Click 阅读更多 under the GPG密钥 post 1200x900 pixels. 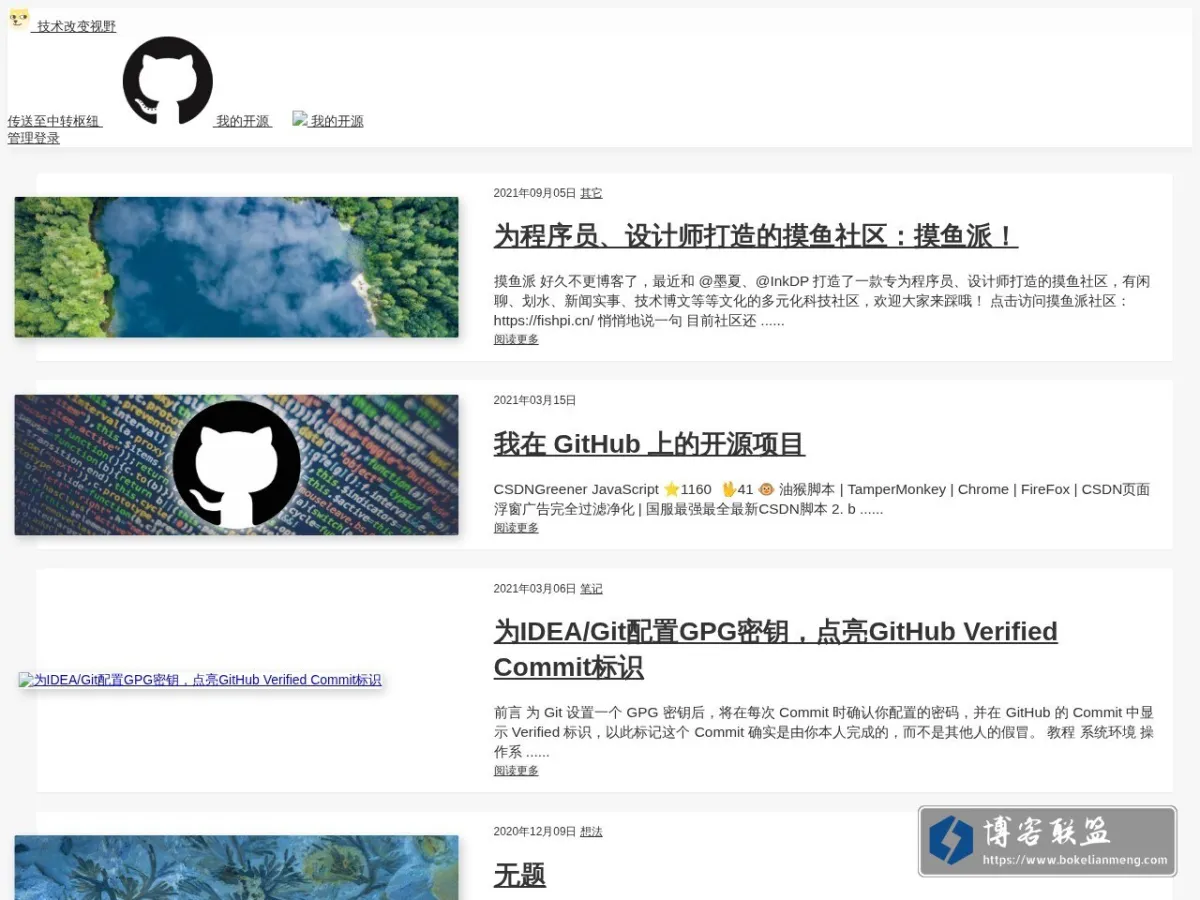tap(516, 771)
